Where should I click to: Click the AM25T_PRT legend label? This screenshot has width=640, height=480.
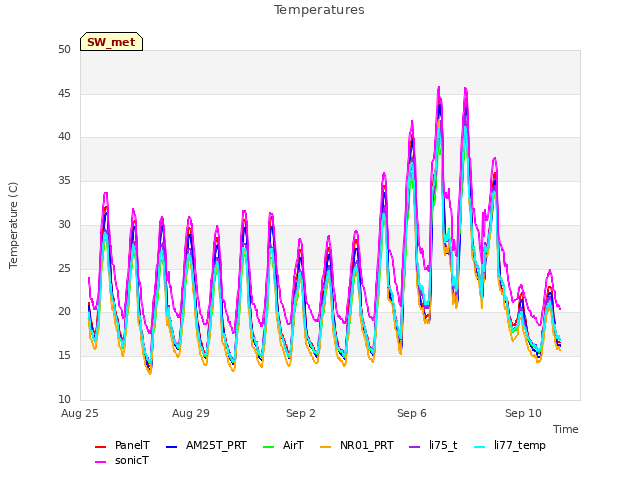(216, 445)
